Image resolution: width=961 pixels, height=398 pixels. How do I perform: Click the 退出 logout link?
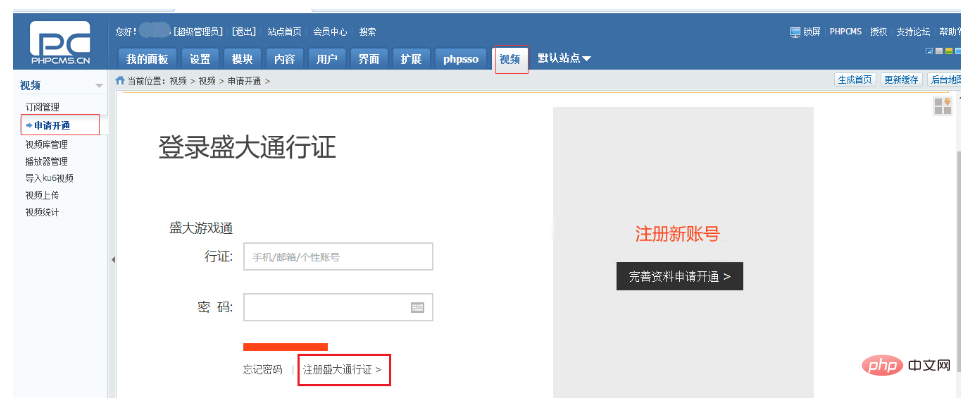pos(244,32)
